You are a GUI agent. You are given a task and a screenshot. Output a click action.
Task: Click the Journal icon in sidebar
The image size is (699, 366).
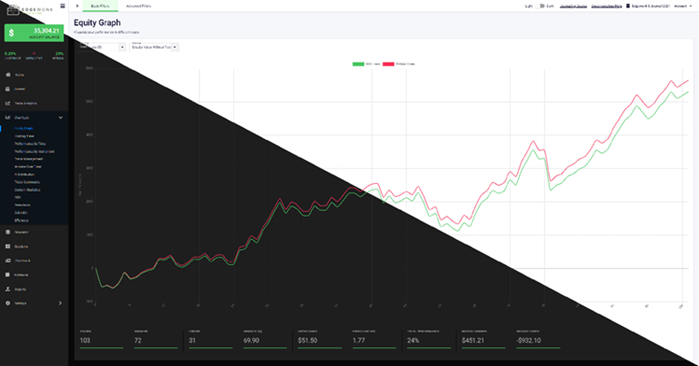[x=8, y=89]
